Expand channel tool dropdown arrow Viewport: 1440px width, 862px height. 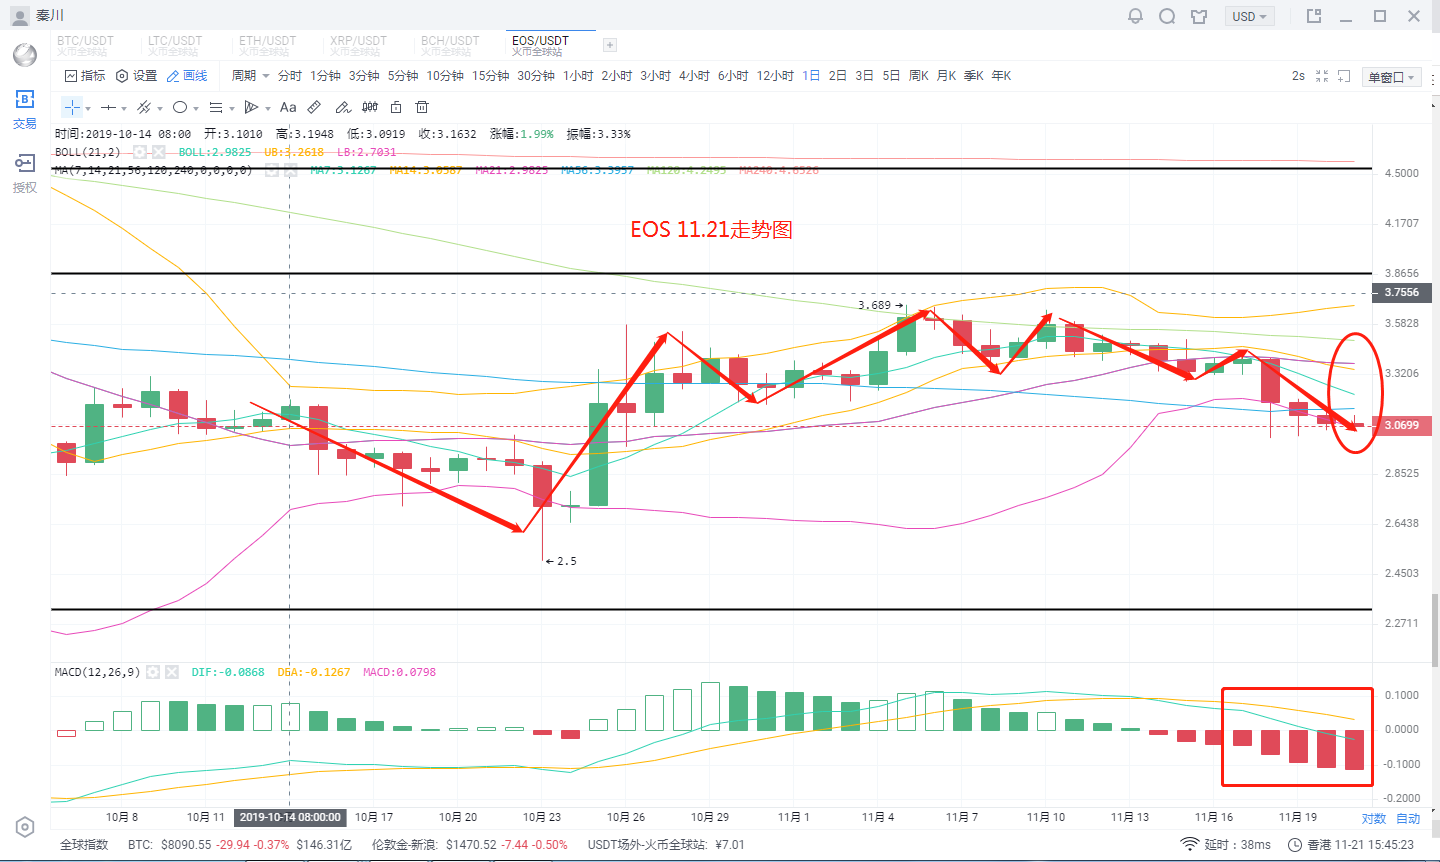pyautogui.click(x=160, y=108)
